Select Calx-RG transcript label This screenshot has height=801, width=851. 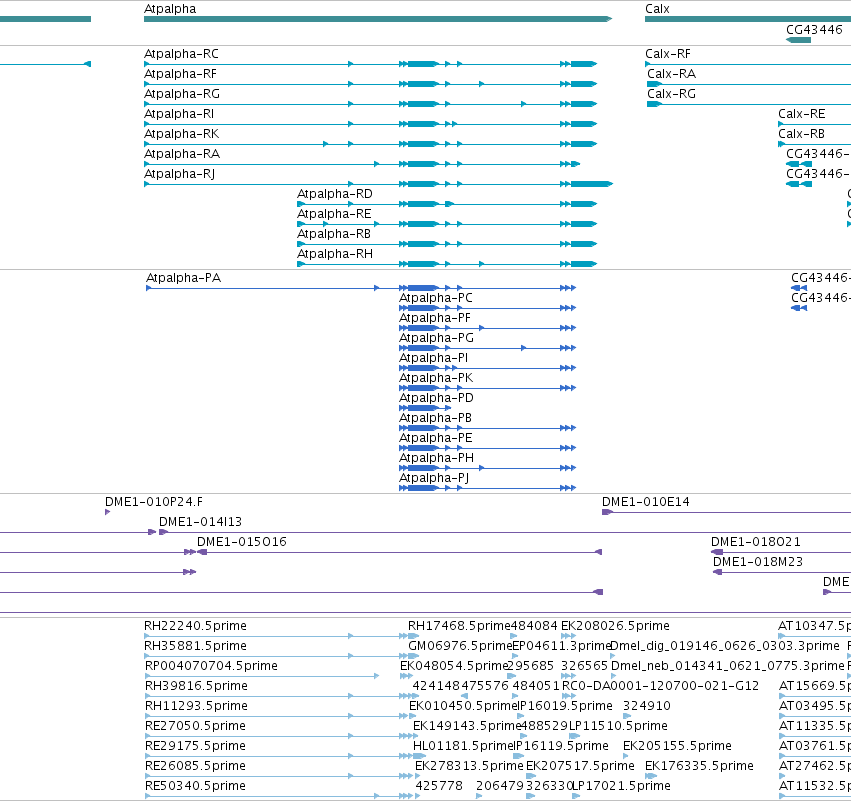[x=671, y=94]
